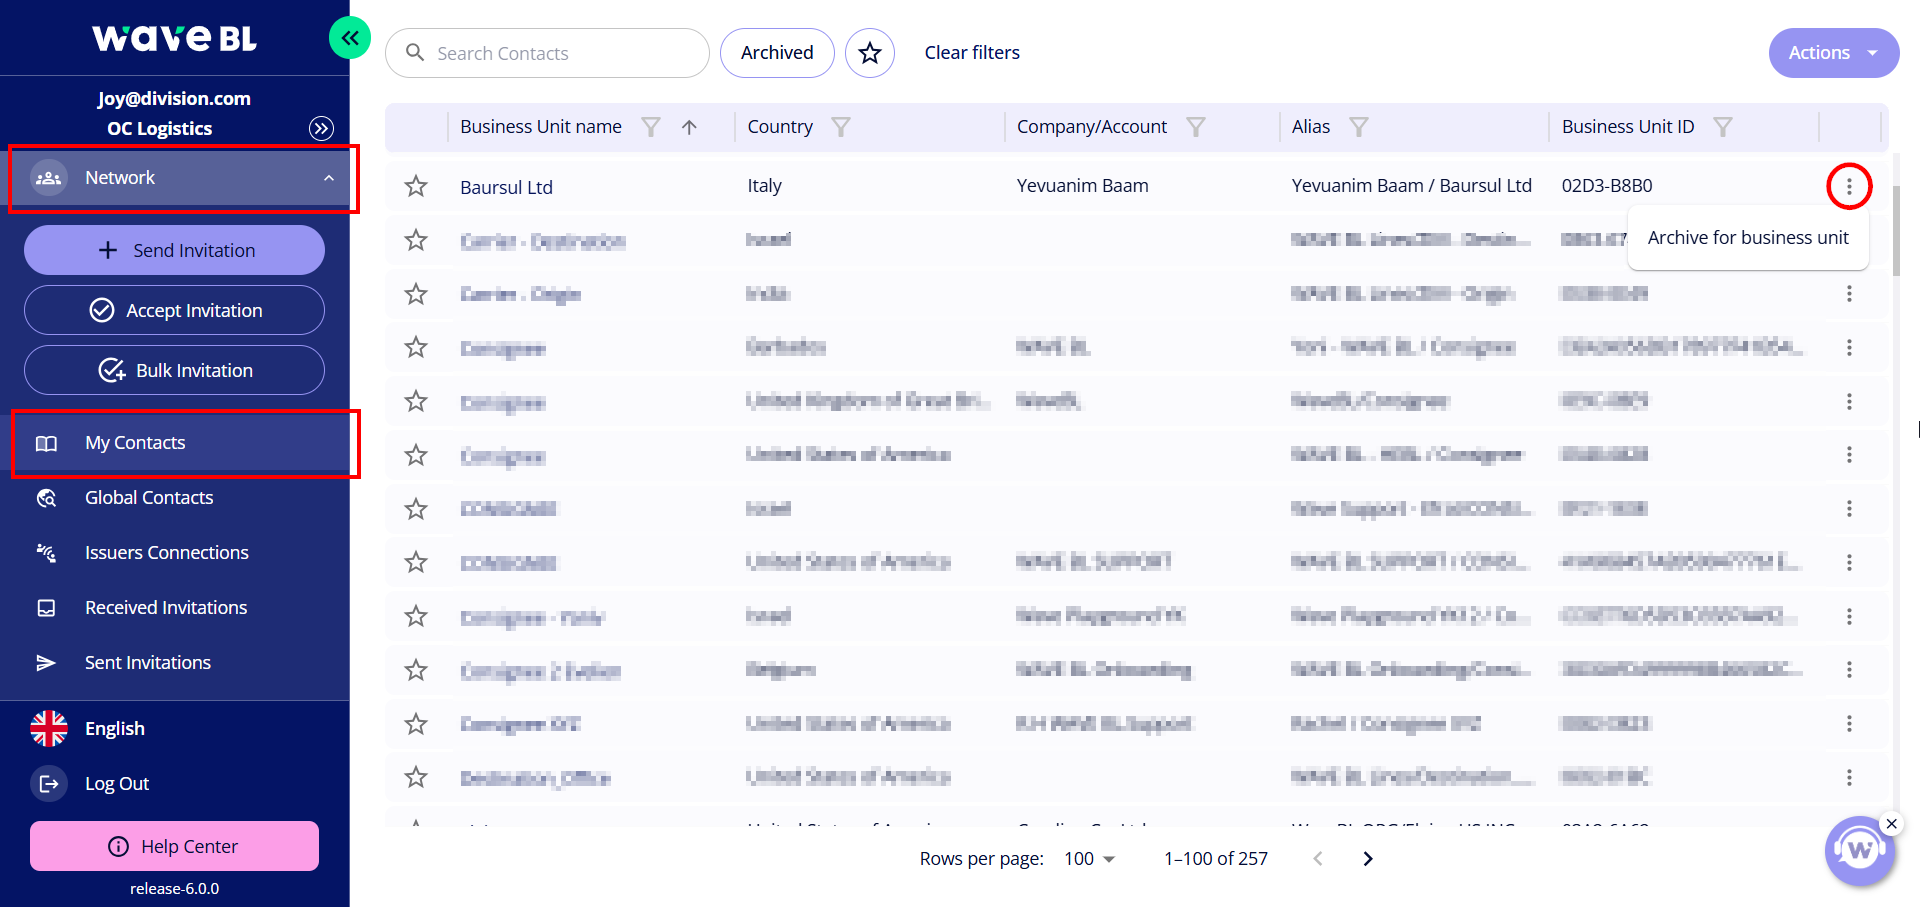Dismiss the chat assistant bubble
Screen dimensions: 1920x907
[x=1891, y=824]
